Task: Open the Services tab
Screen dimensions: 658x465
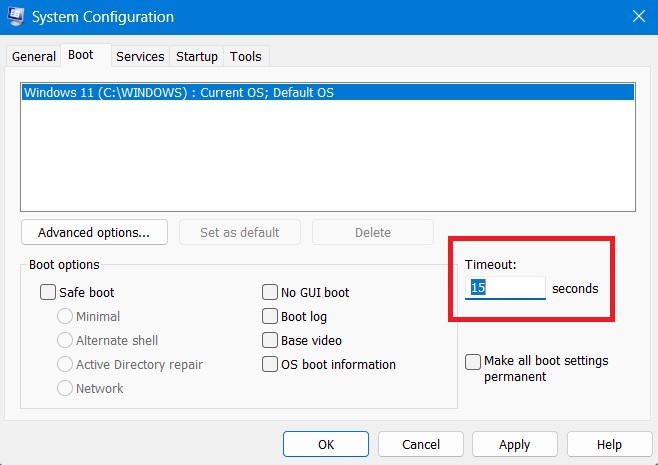Action: (x=140, y=56)
